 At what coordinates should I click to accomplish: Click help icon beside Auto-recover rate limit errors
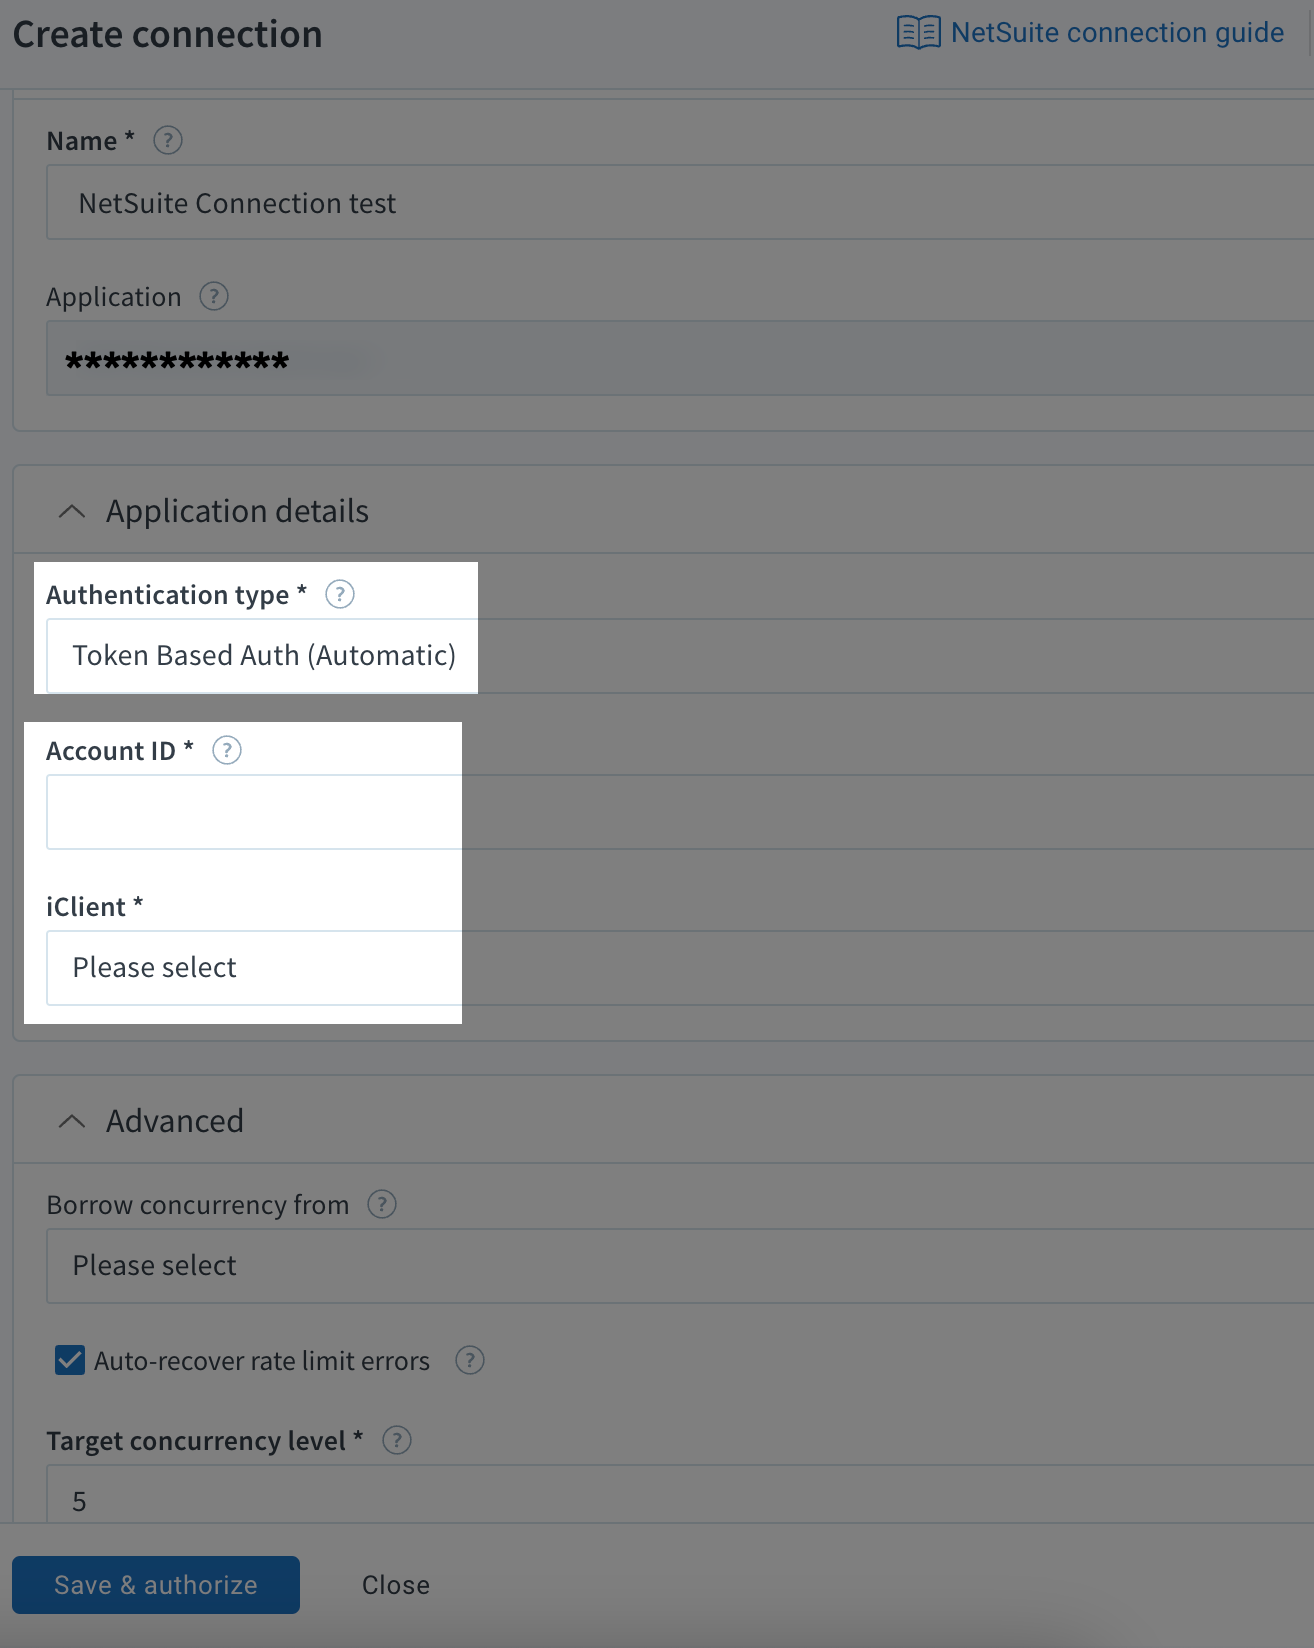[x=469, y=1361]
